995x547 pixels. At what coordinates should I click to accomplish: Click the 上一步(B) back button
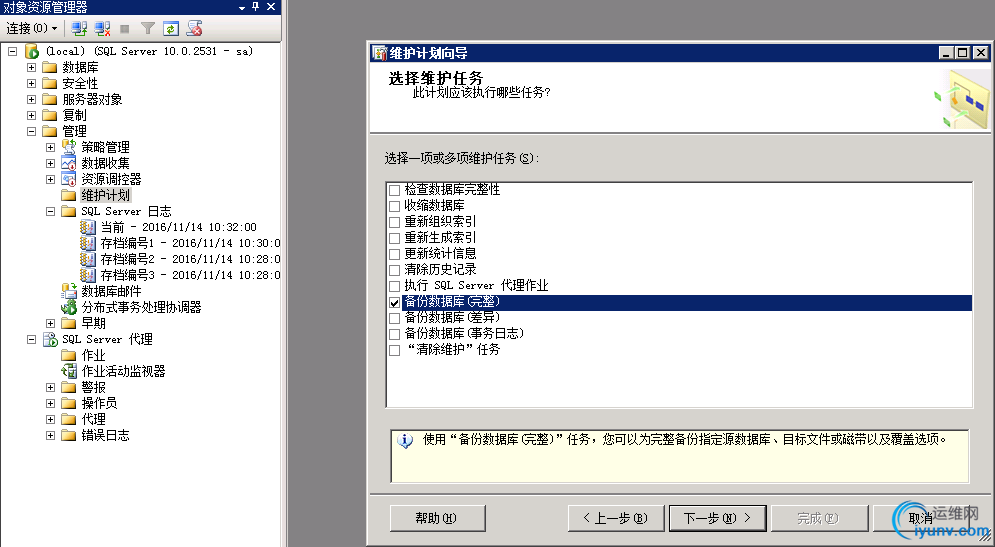pos(616,518)
